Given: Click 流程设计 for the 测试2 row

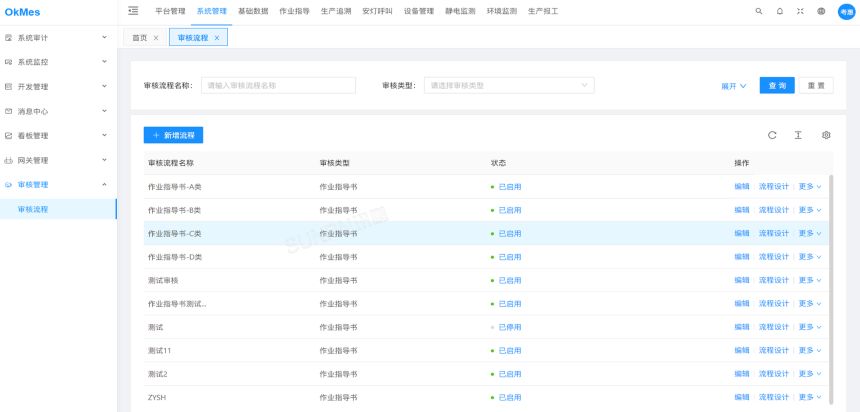Looking at the screenshot, I should click(x=773, y=374).
